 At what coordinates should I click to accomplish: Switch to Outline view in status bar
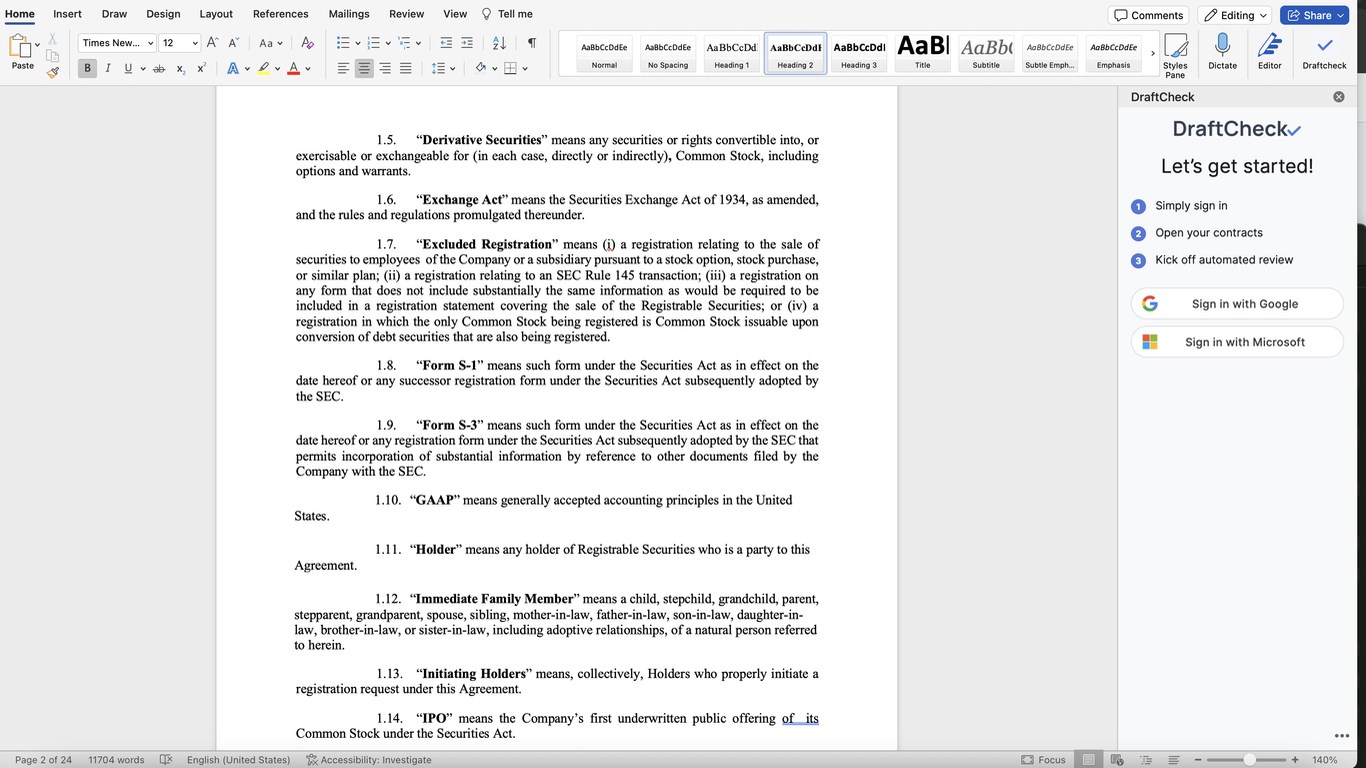[x=1146, y=760]
